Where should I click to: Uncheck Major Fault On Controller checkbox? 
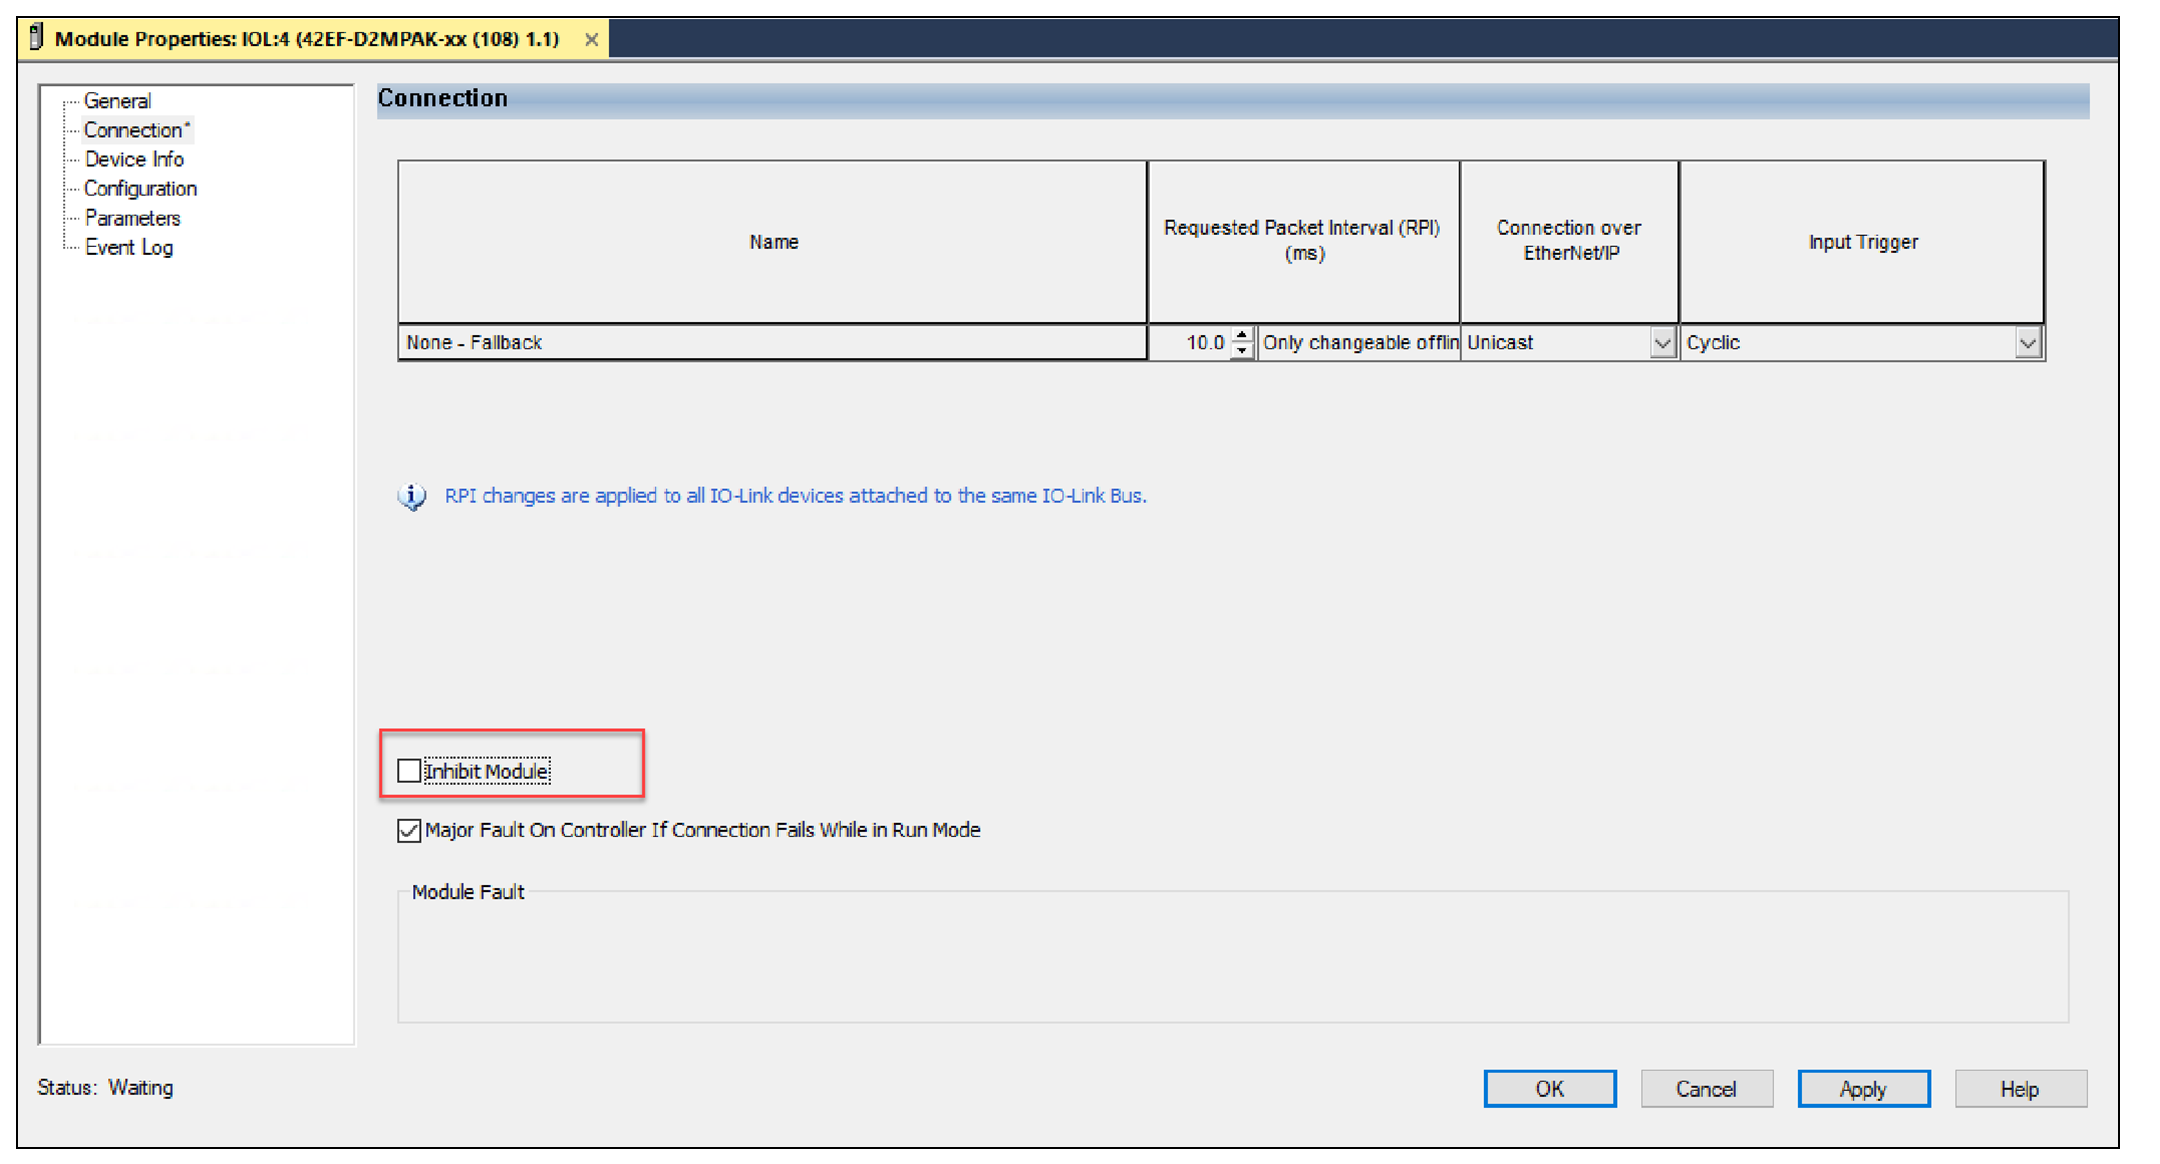[409, 830]
